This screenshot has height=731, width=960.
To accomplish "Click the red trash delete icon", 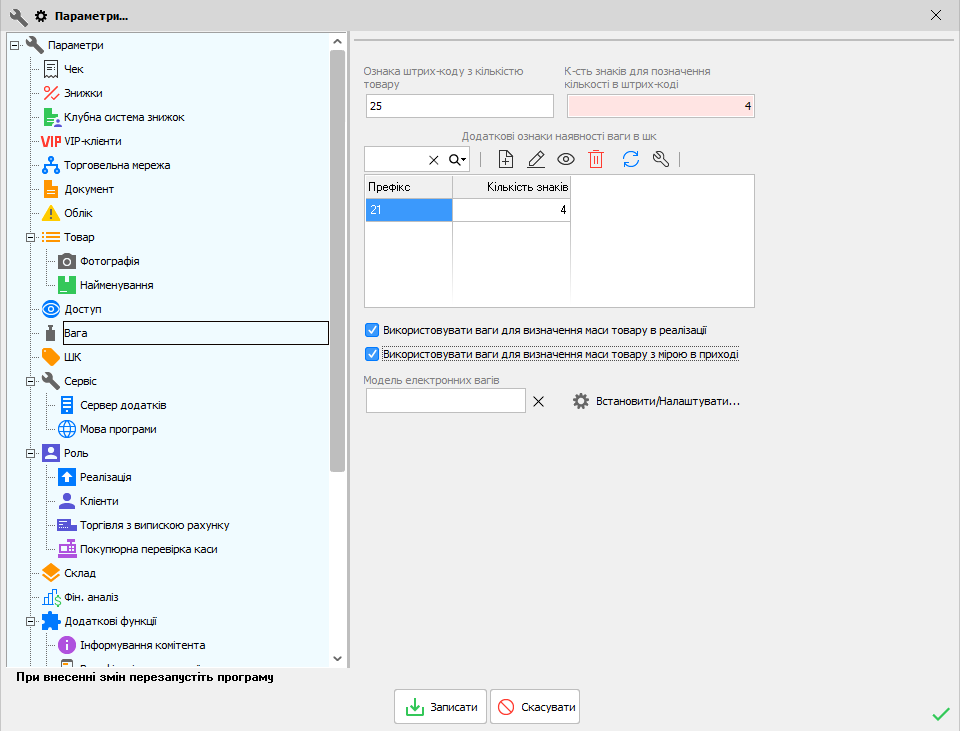I will (596, 159).
